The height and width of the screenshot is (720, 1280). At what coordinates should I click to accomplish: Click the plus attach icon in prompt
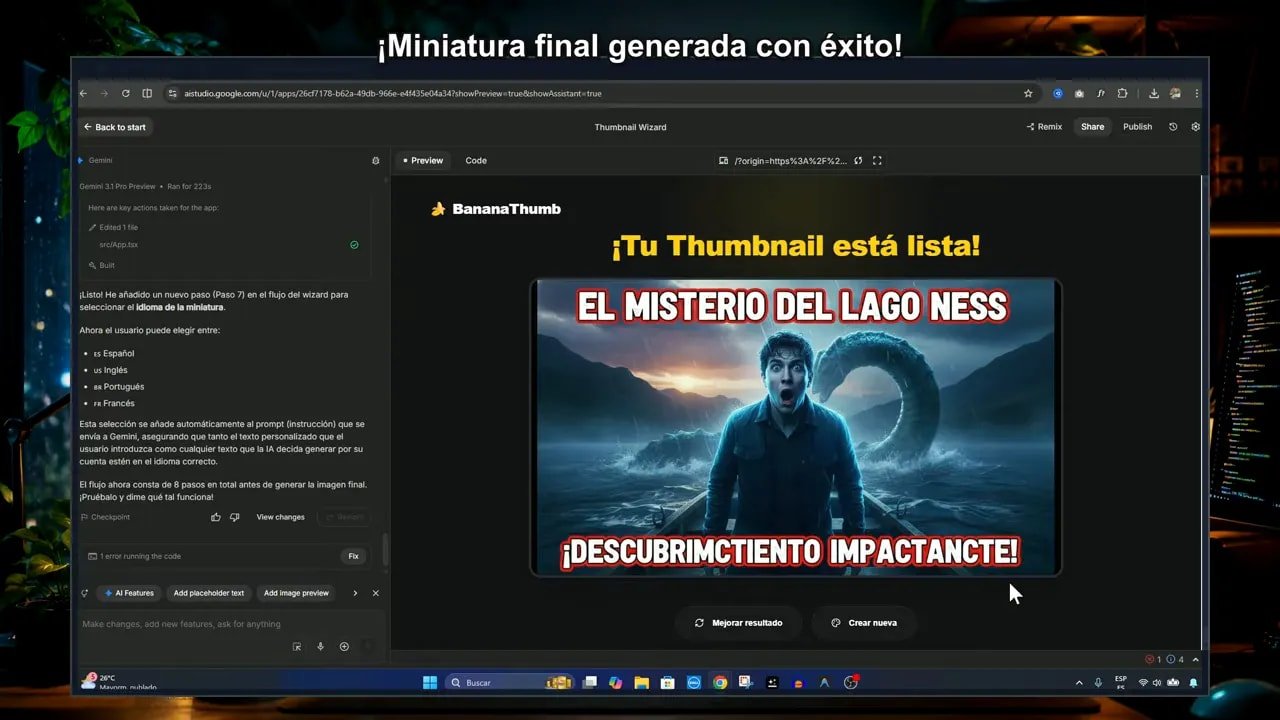(x=344, y=647)
